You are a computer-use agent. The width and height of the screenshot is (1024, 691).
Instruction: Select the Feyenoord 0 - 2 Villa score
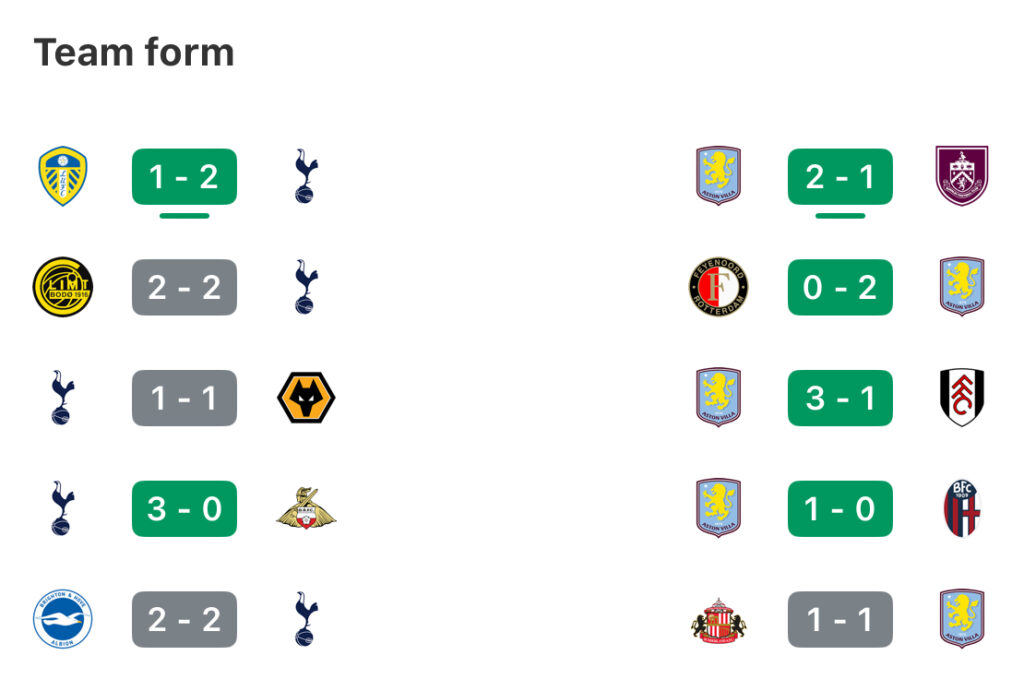coord(840,287)
